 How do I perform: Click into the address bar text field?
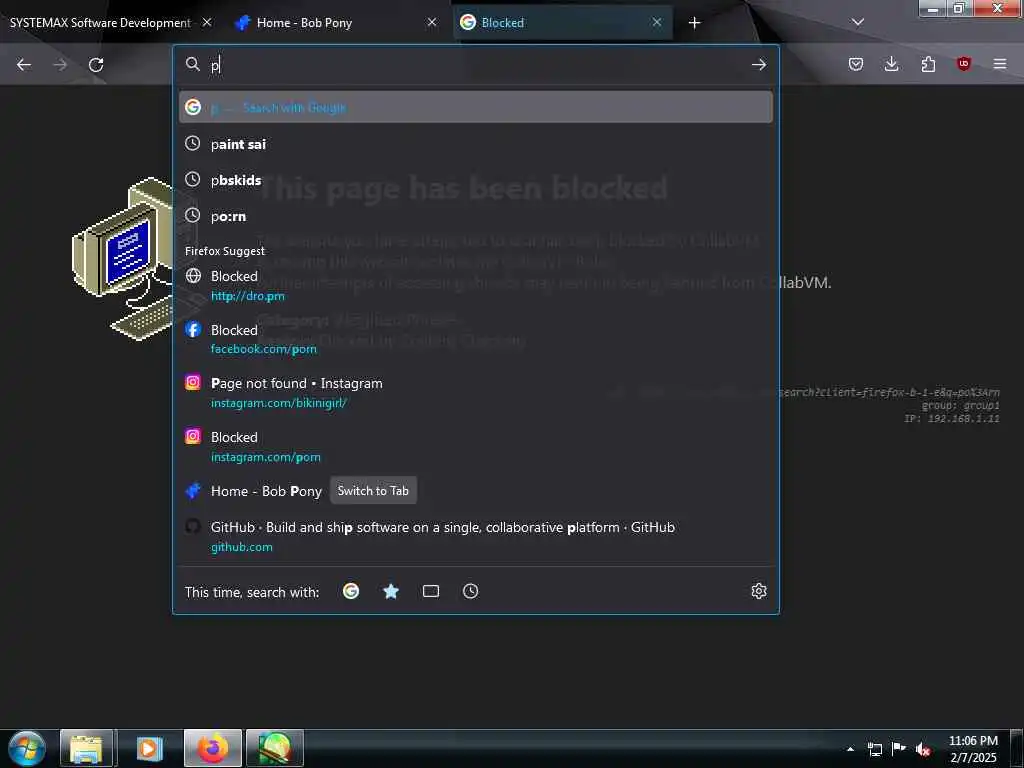click(x=477, y=65)
